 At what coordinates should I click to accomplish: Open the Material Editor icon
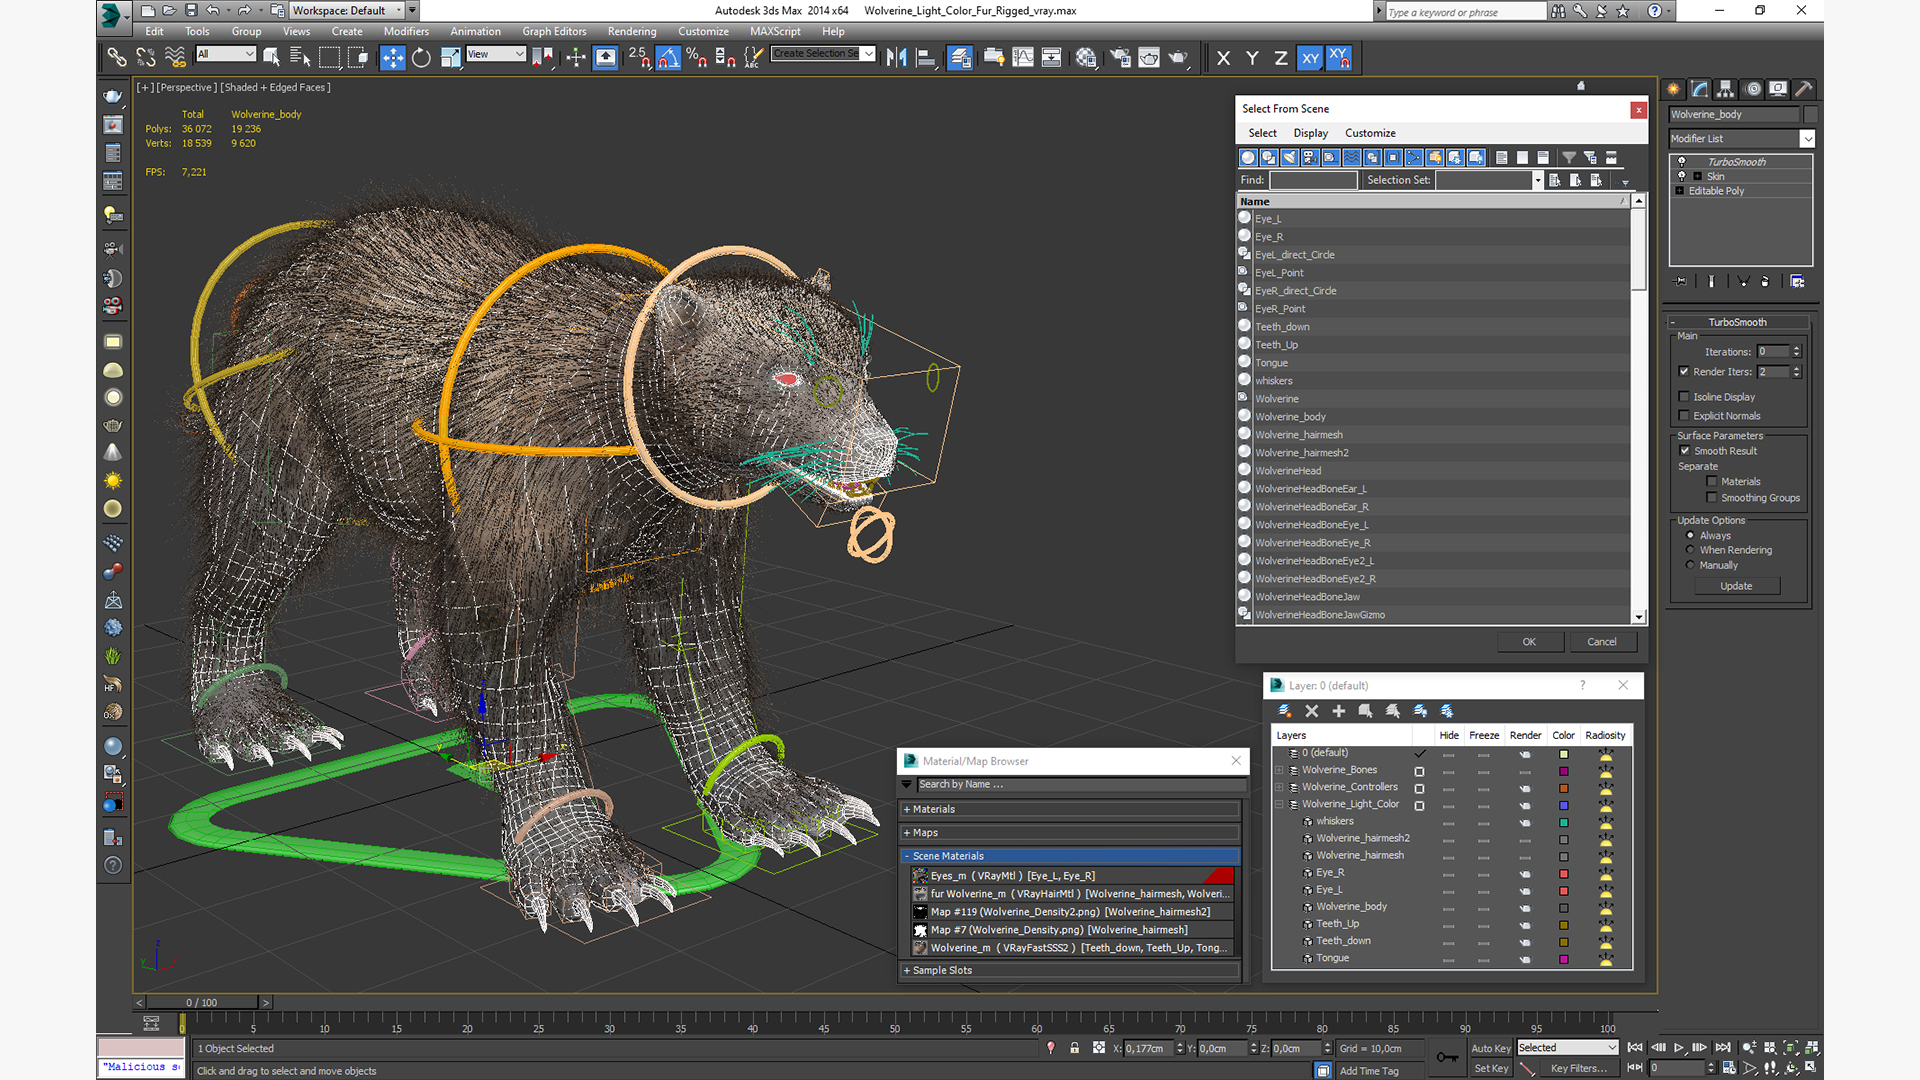tap(1086, 58)
